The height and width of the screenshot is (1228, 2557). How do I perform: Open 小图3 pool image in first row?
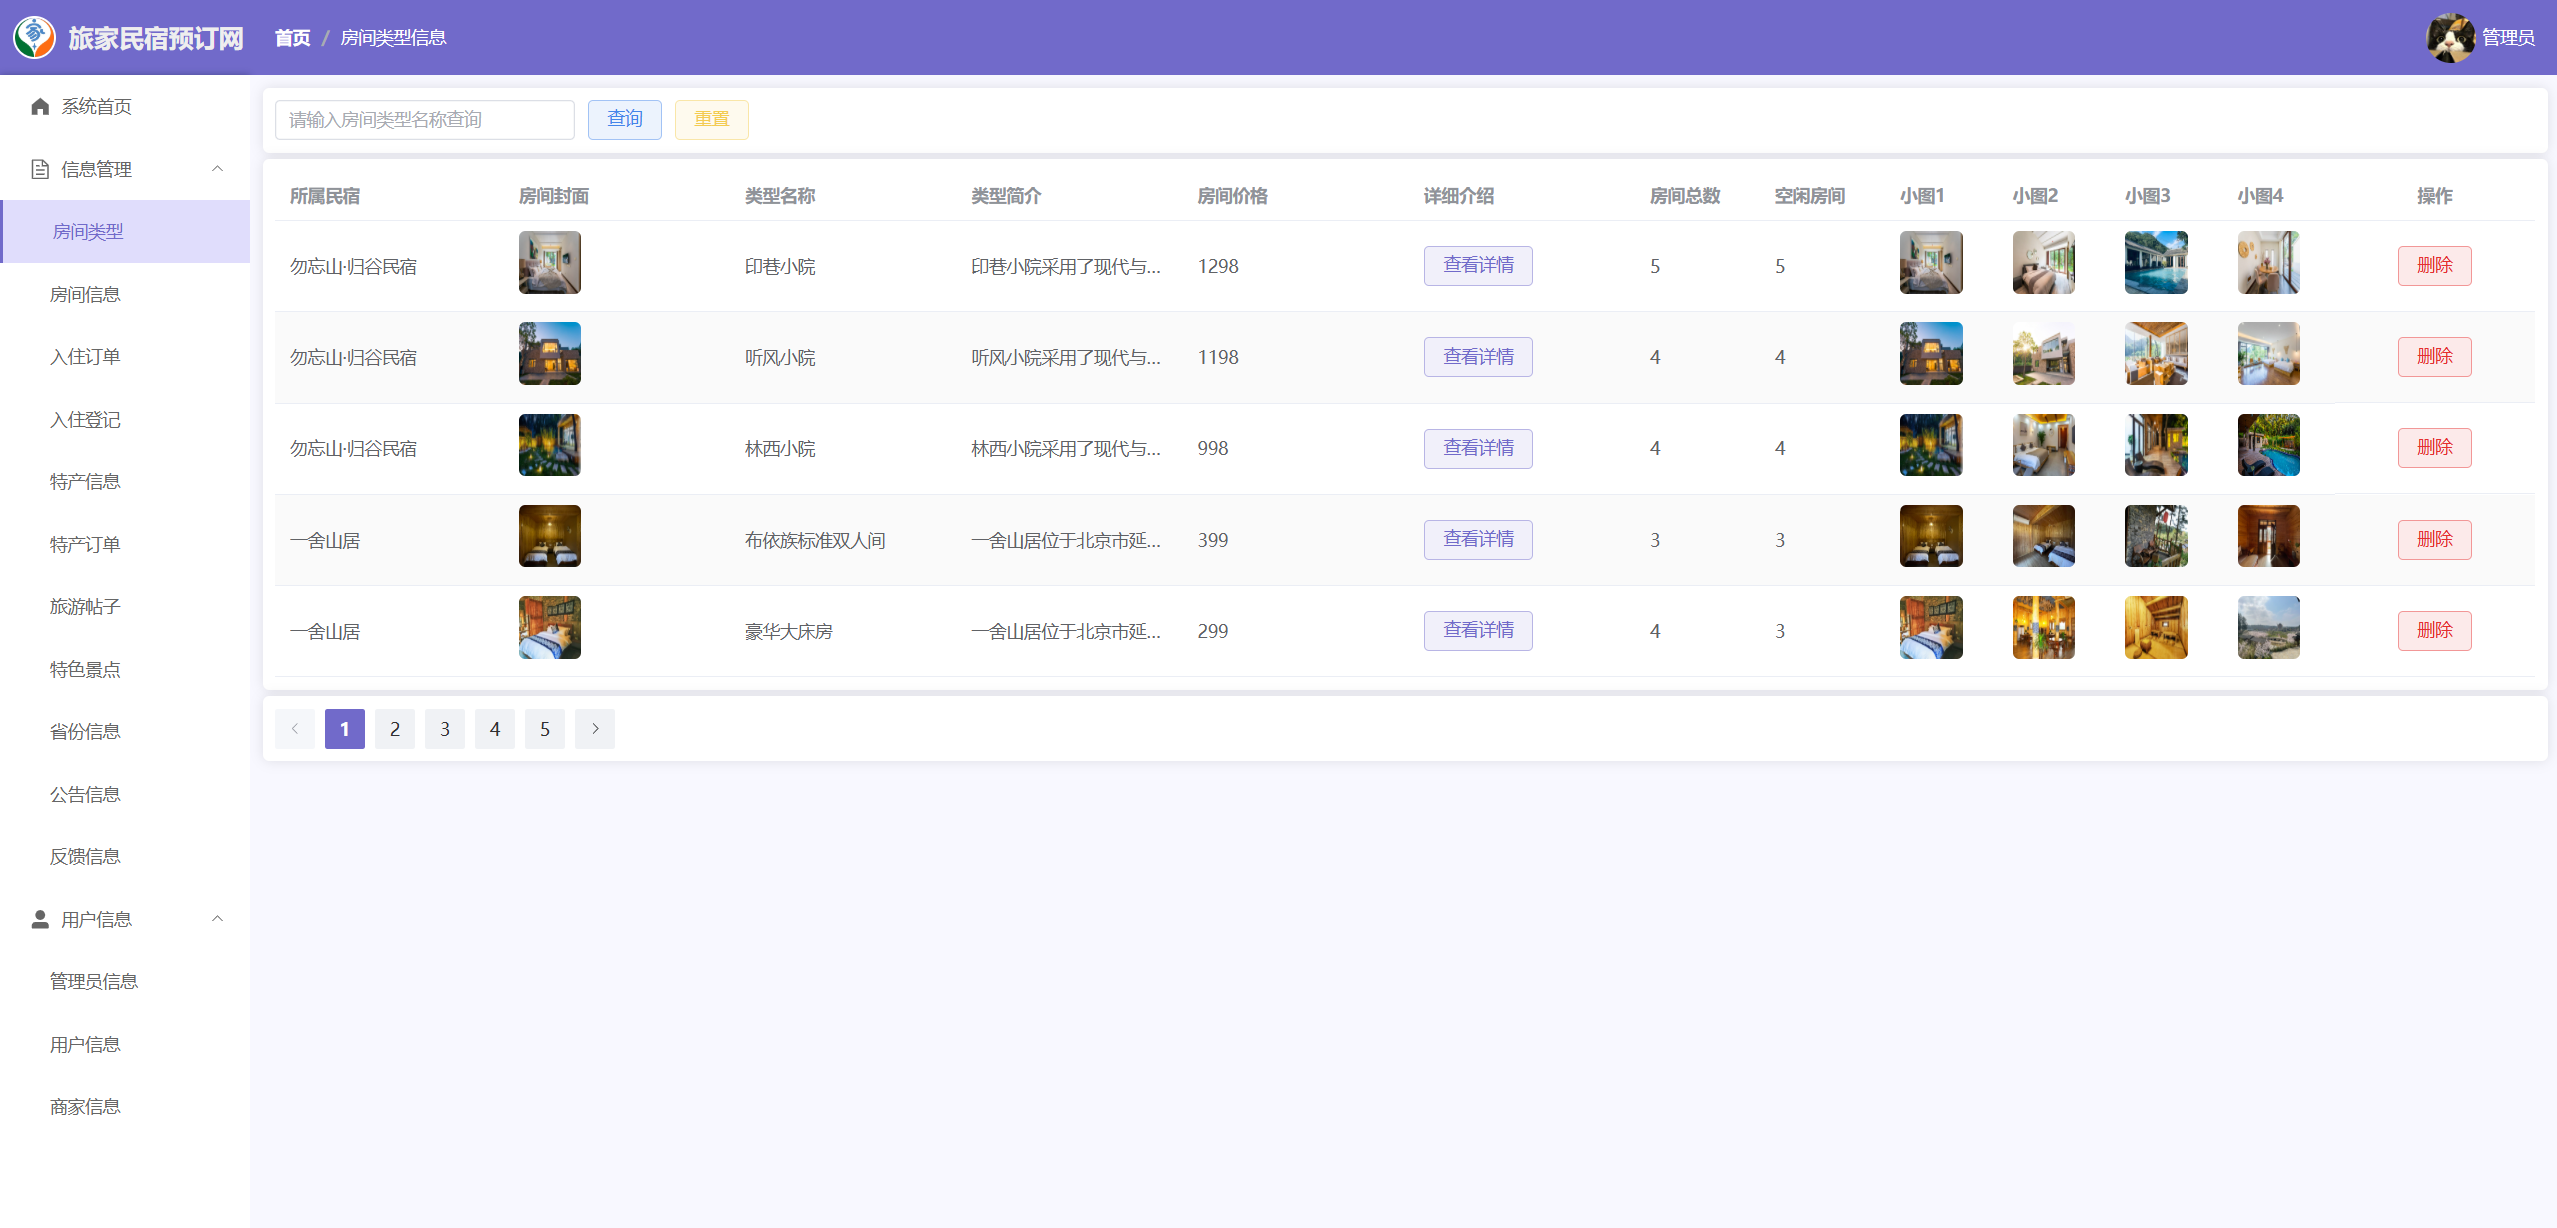pos(2155,263)
